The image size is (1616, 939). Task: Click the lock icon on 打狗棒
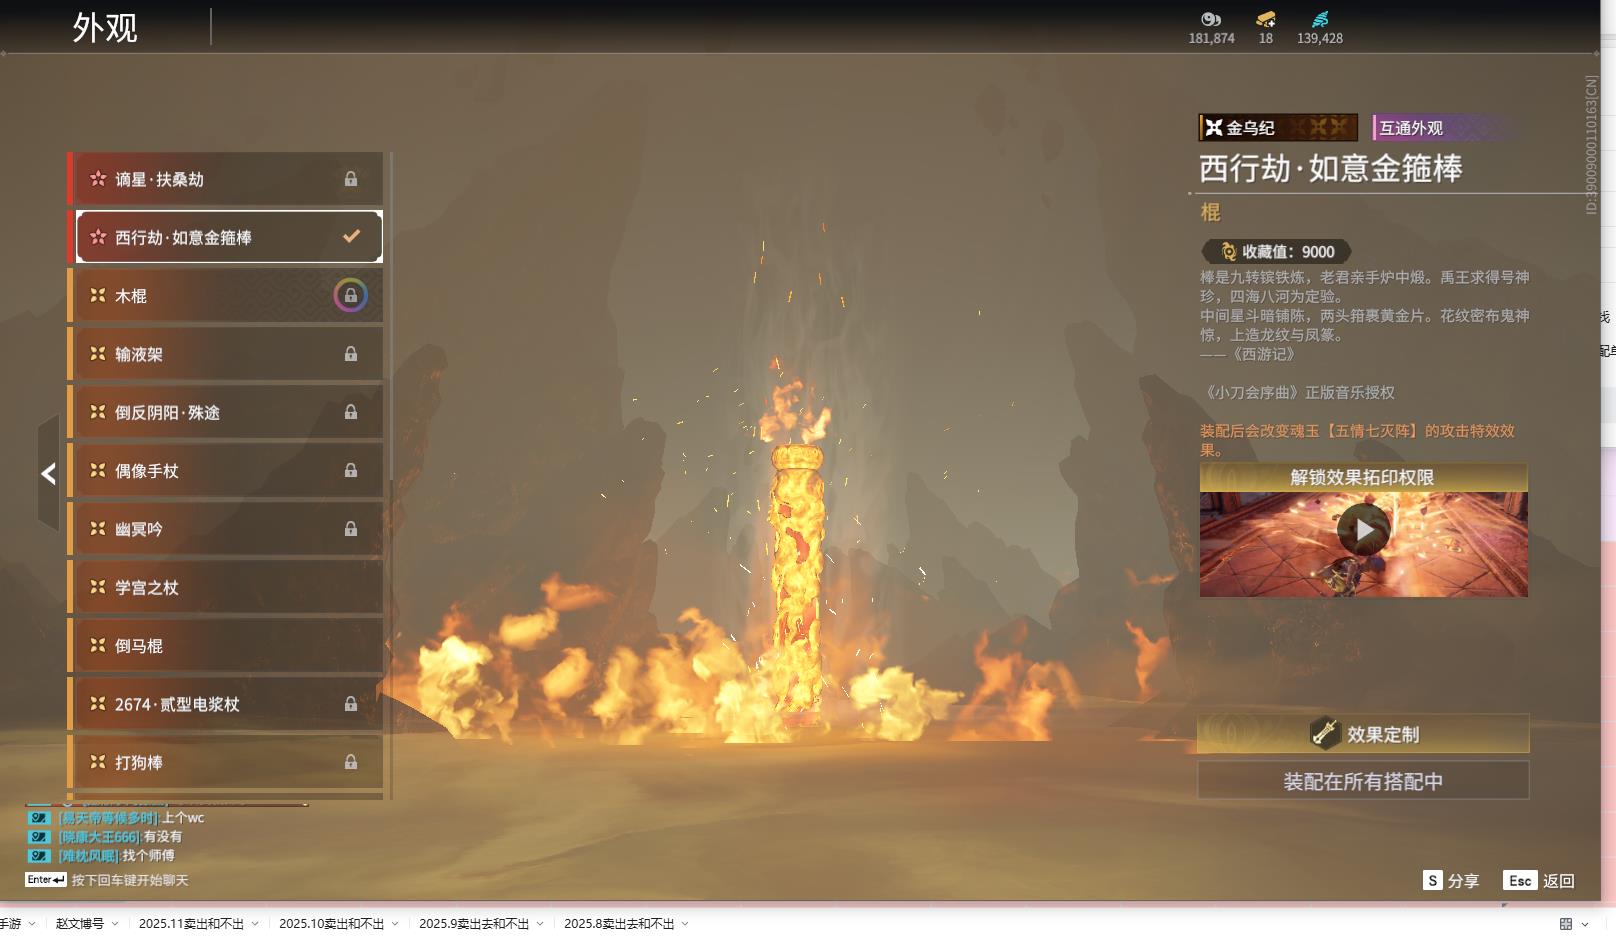[351, 762]
